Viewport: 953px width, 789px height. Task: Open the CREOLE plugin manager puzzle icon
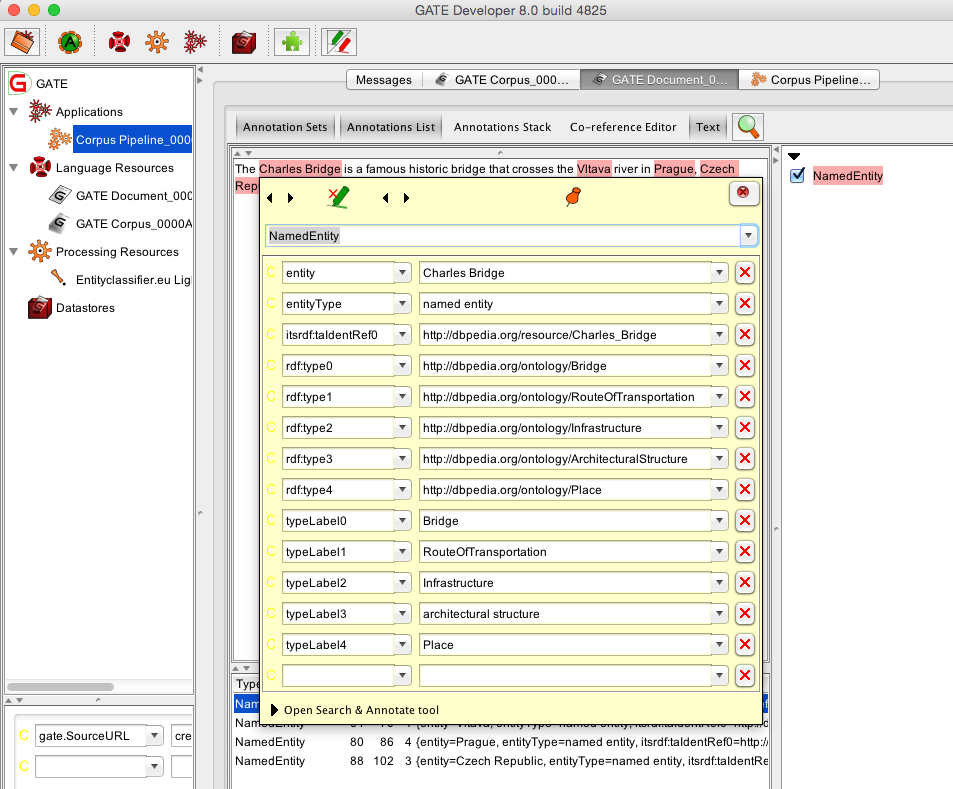coord(292,42)
